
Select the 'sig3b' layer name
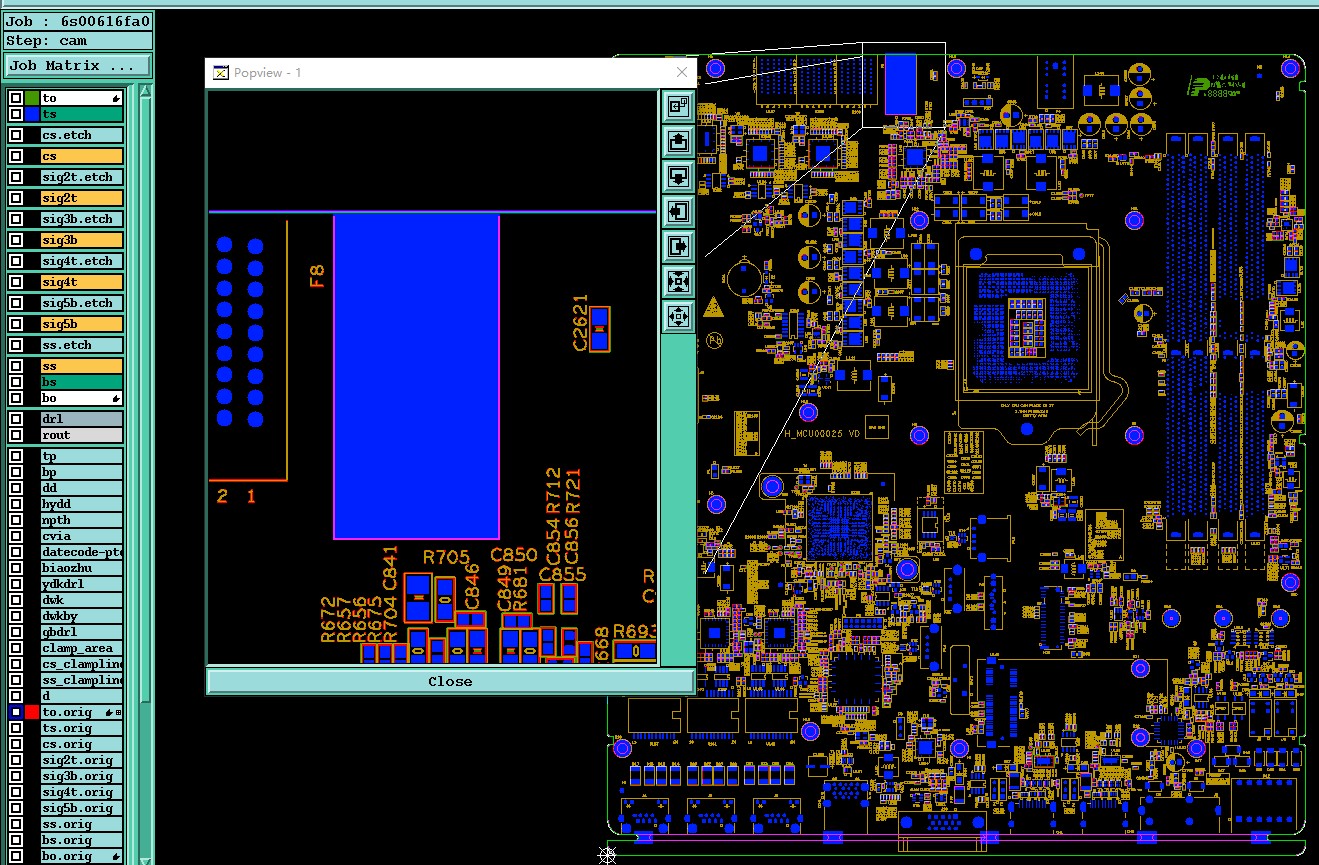pos(82,240)
